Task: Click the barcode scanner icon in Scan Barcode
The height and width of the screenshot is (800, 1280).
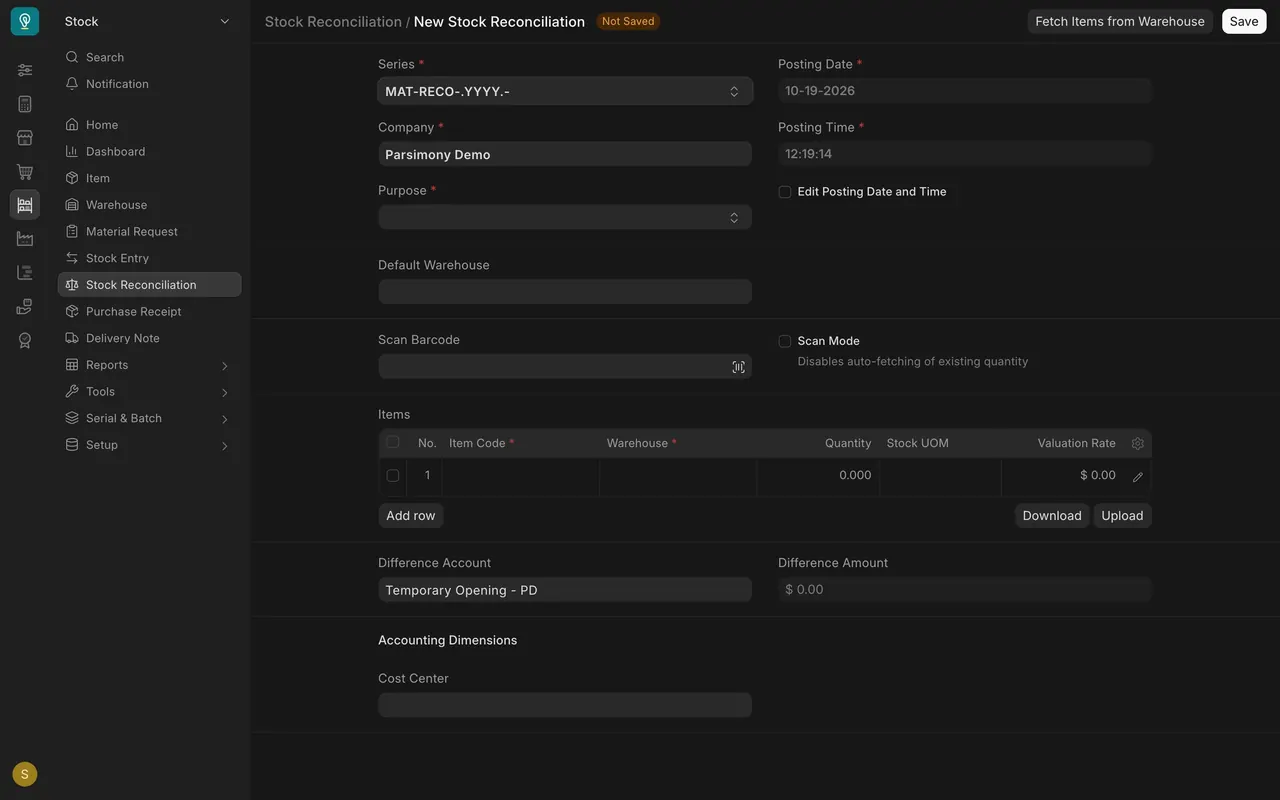Action: coord(738,367)
